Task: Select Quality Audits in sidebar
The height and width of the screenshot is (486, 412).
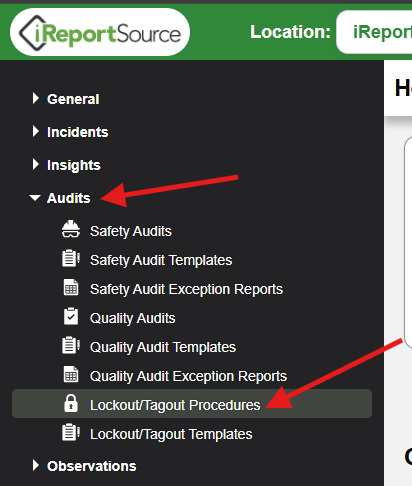Action: click(133, 318)
